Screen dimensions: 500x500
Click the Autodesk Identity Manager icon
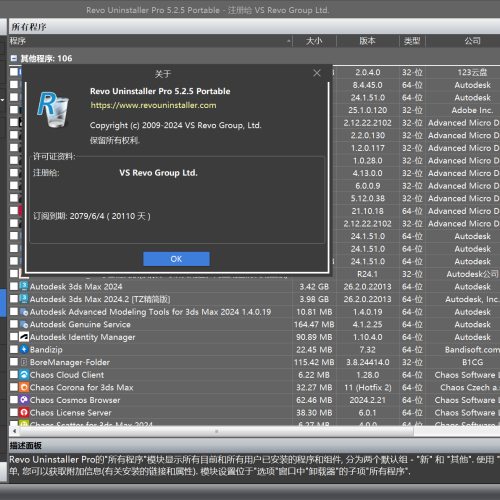click(x=24, y=337)
